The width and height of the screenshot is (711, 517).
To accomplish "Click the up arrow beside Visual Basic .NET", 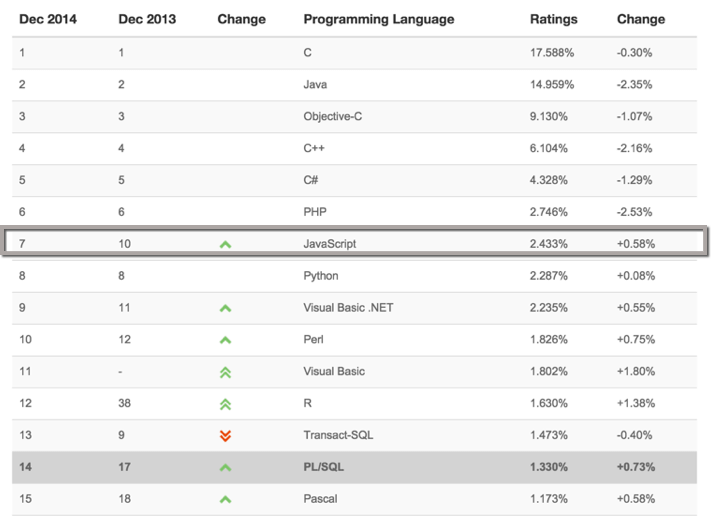I will tap(225, 308).
